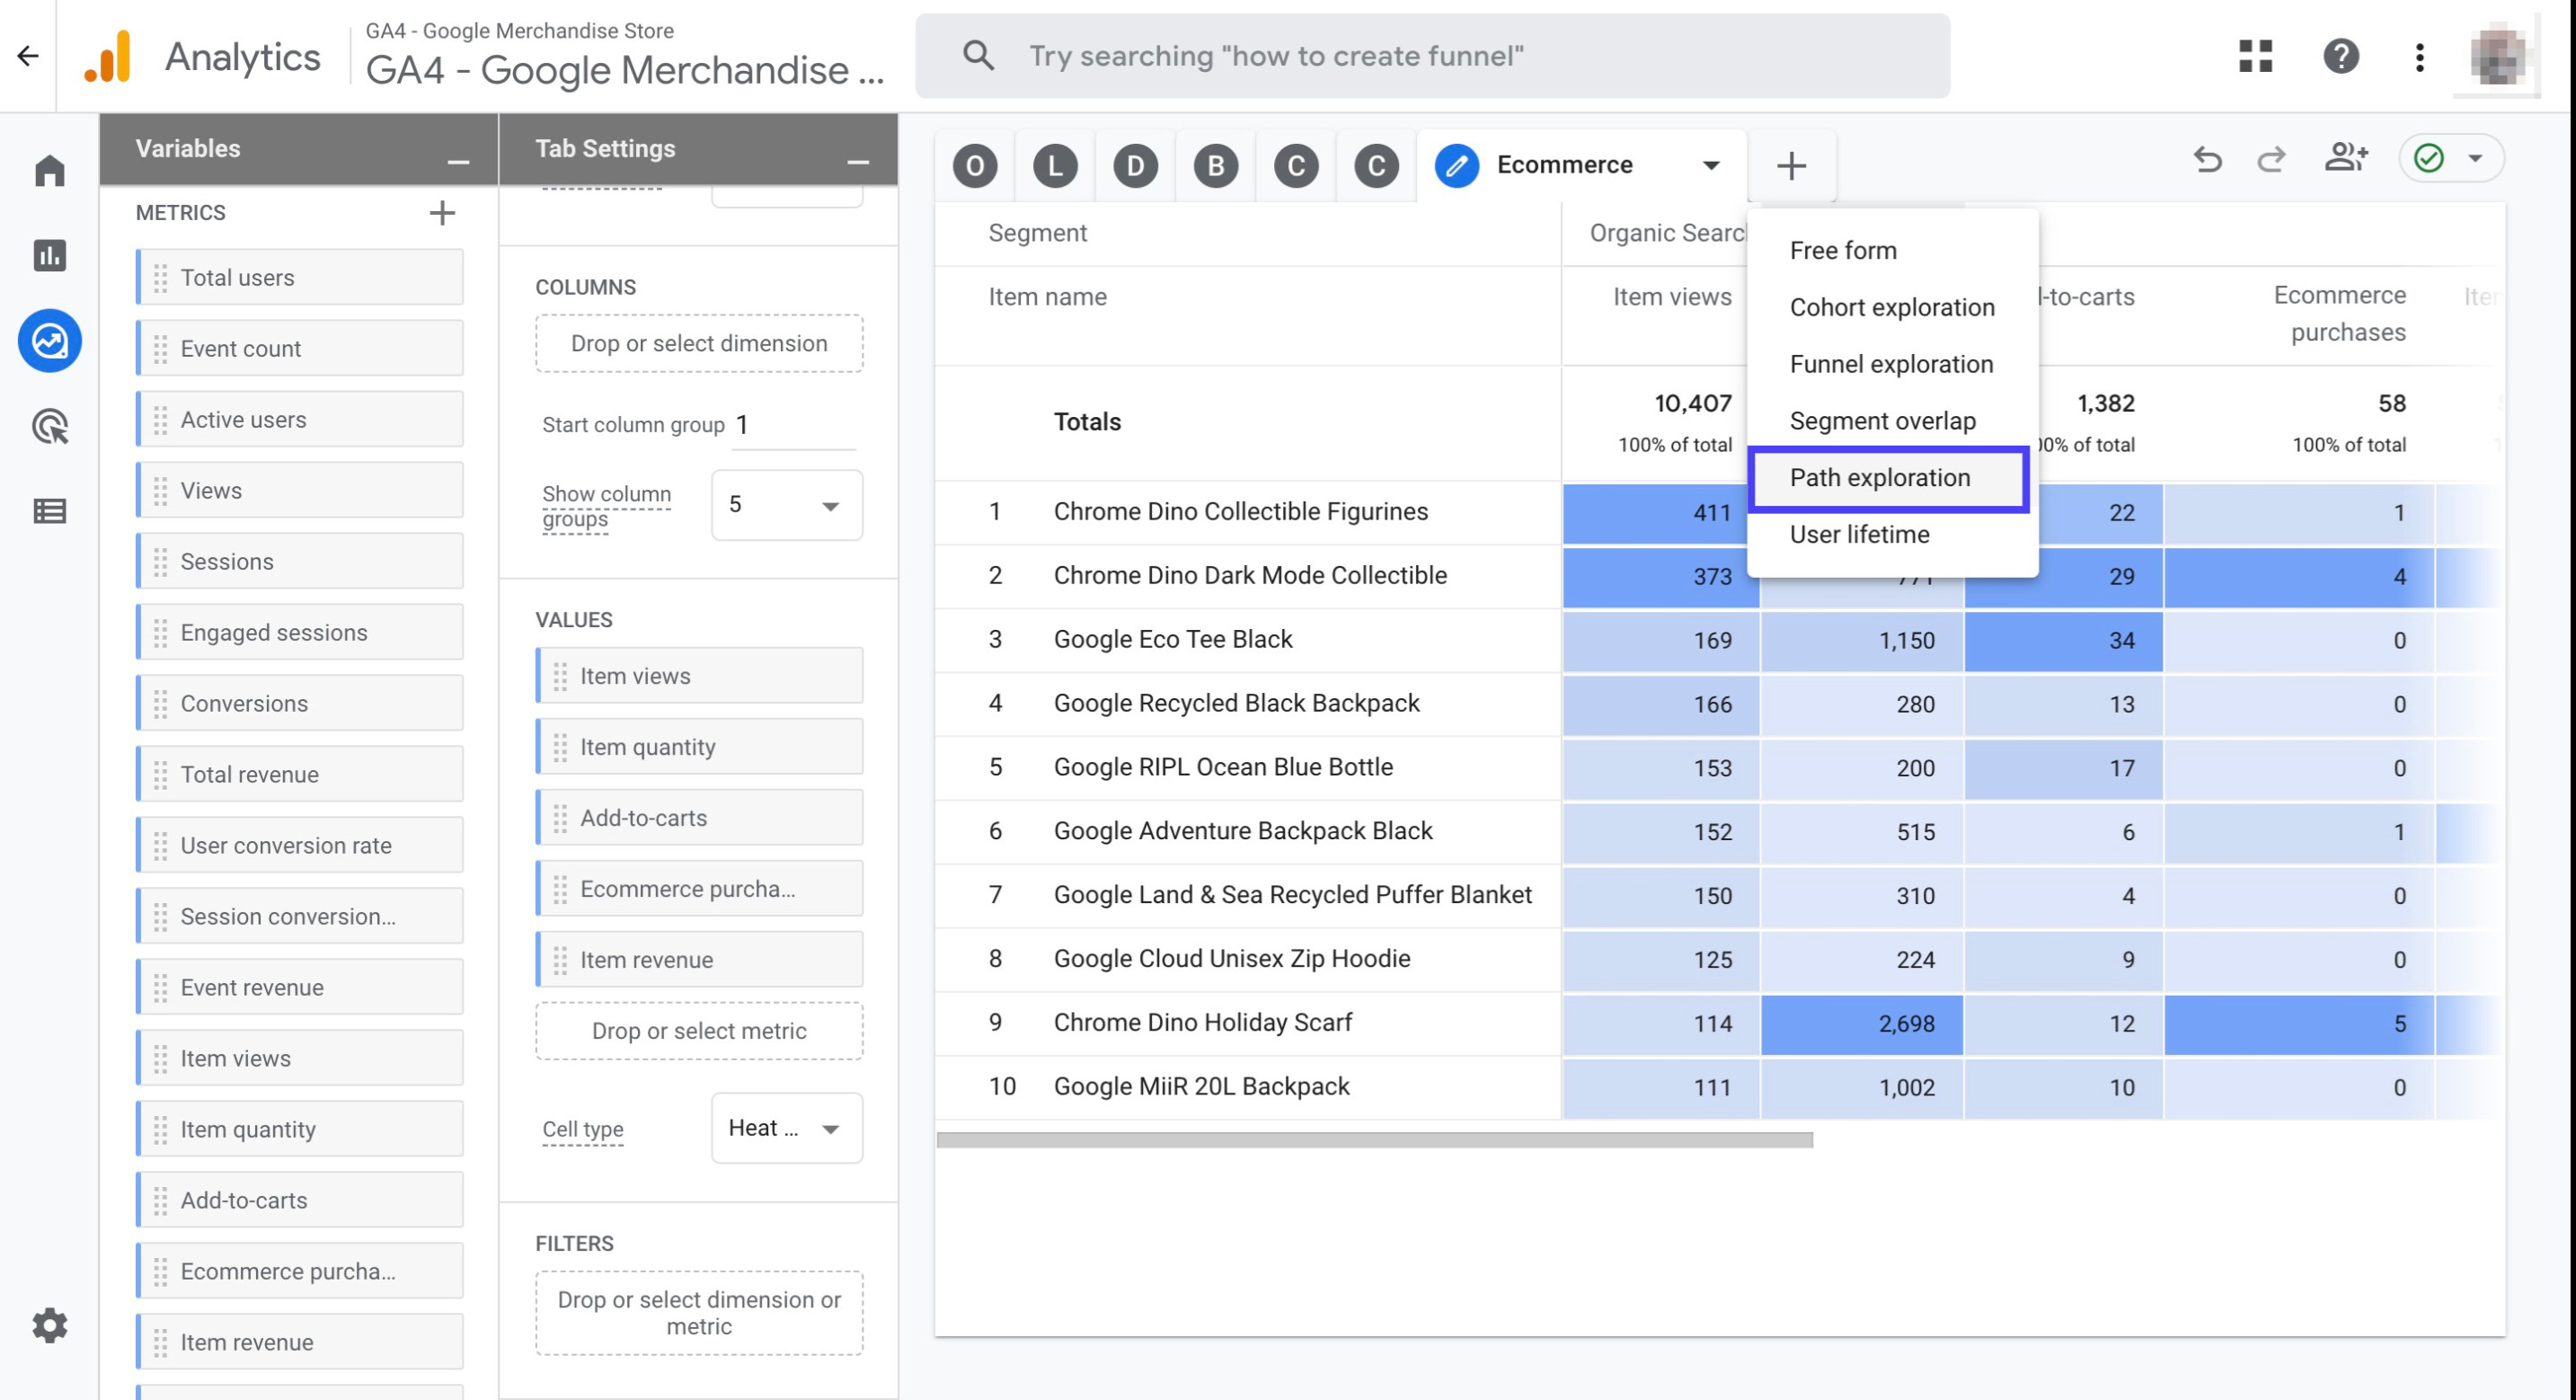2576x1400 pixels.
Task: Click the Analytics logo icon
Action: (x=108, y=56)
